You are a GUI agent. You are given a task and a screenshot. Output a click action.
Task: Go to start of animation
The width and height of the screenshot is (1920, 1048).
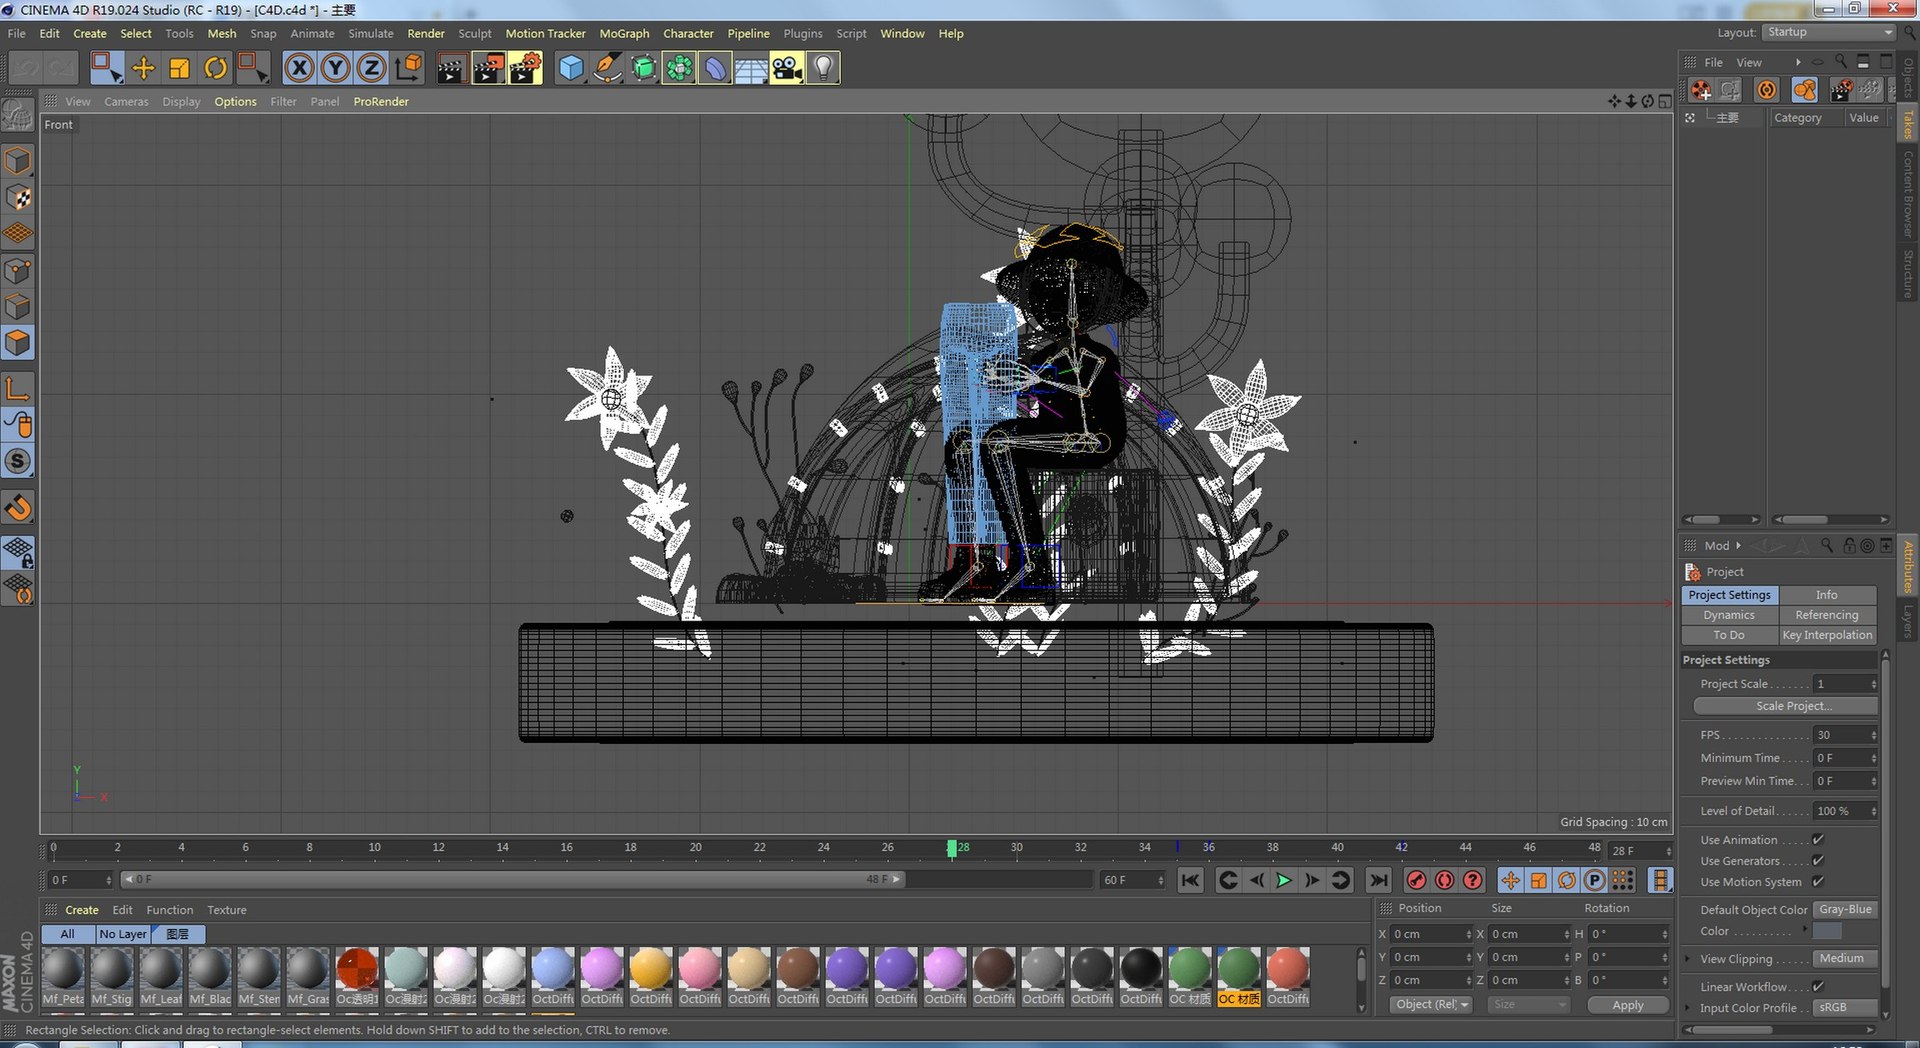(x=1190, y=880)
